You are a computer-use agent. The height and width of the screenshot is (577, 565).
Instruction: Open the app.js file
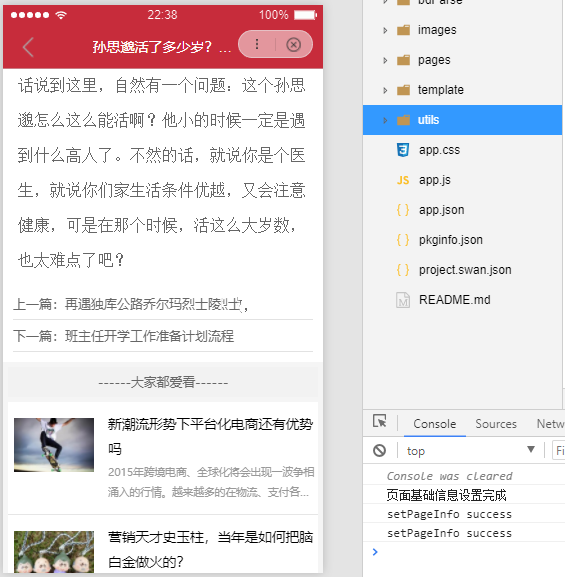434,180
